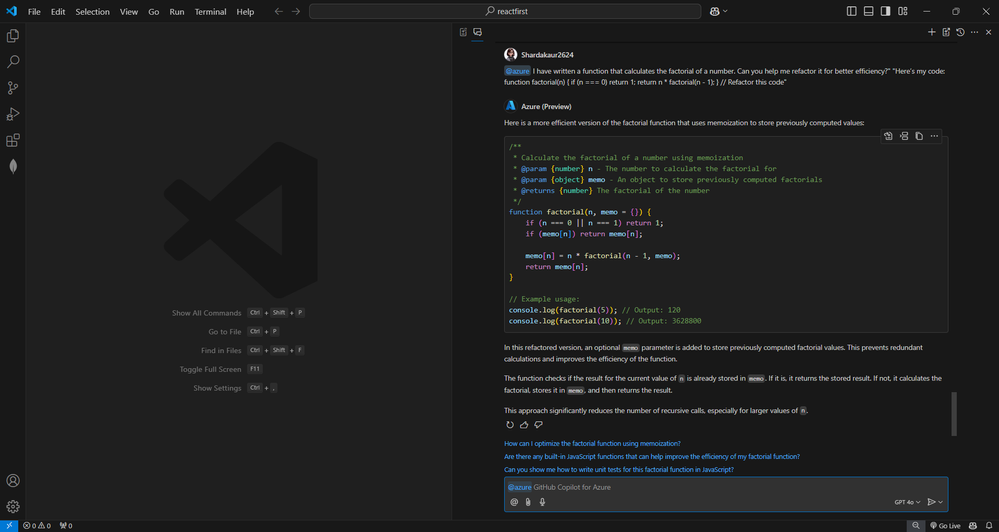Open the Source Control view

(x=13, y=88)
